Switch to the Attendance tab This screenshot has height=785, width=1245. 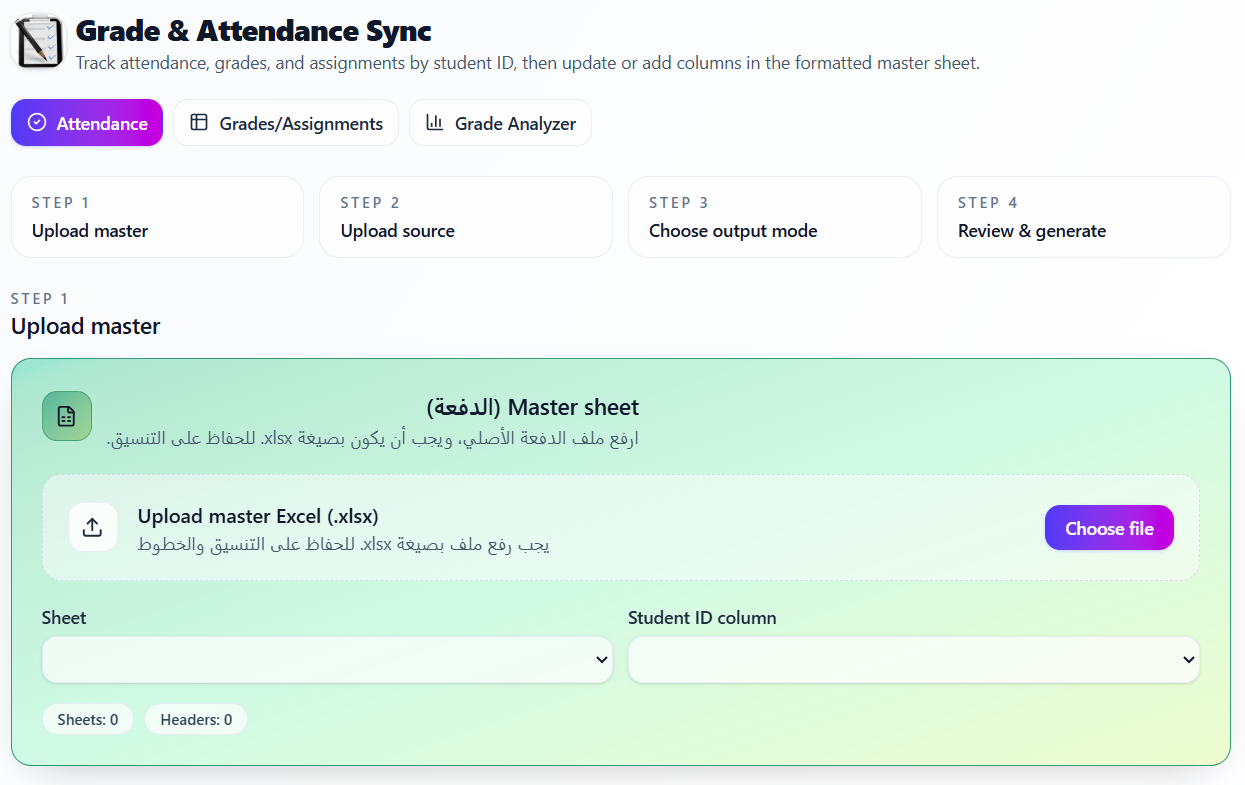(87, 123)
